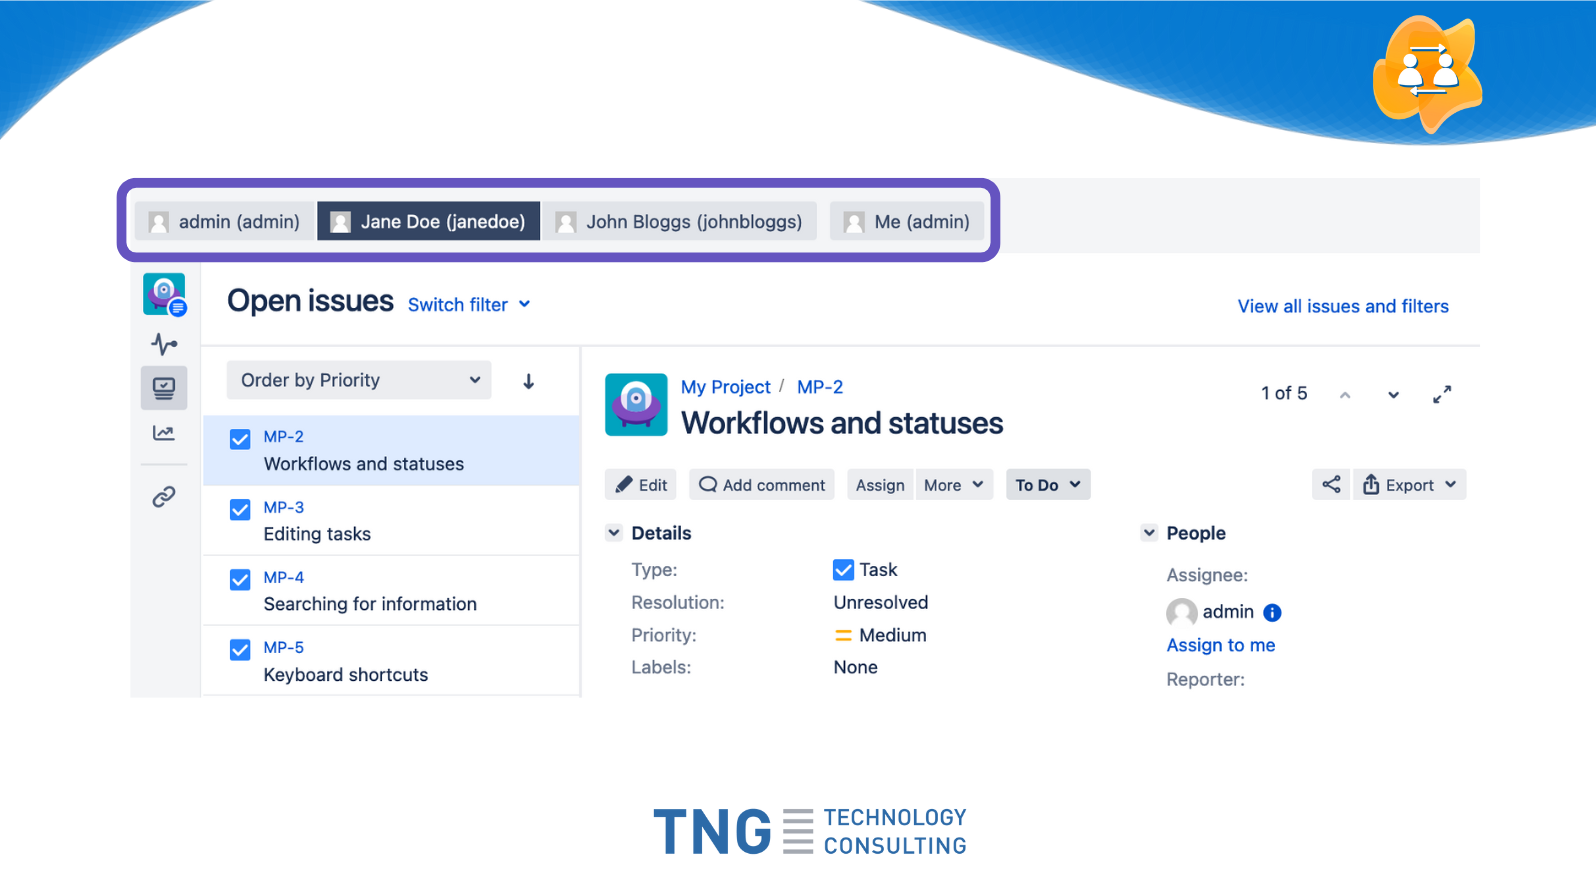Open the Switch filter dropdown

(x=469, y=305)
